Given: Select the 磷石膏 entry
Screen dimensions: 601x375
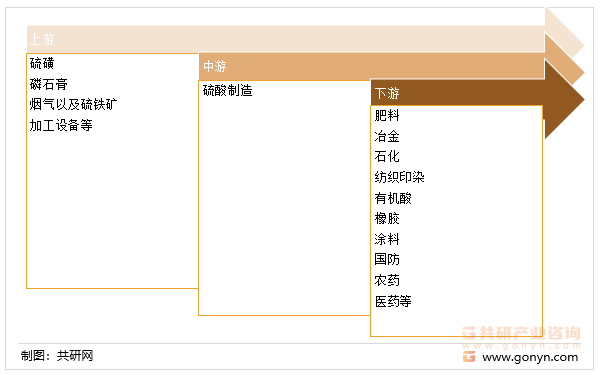Looking at the screenshot, I should (49, 84).
